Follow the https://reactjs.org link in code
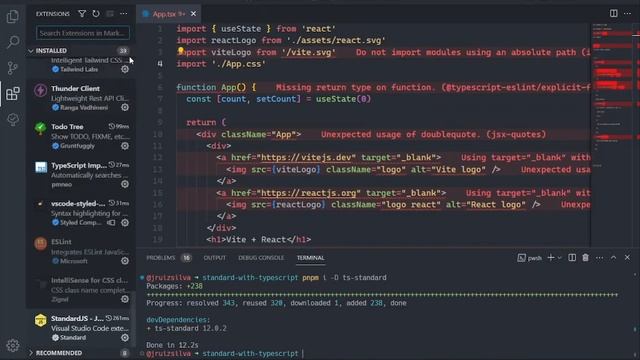 coord(311,193)
